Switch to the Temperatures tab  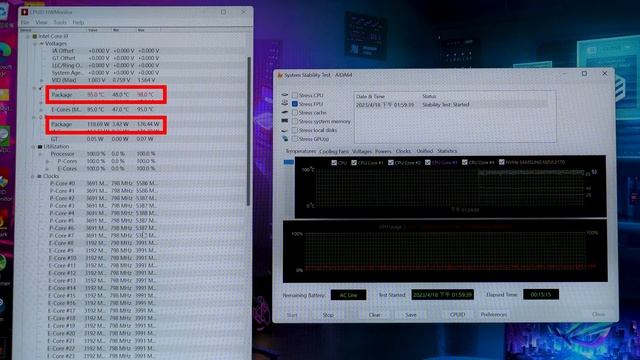(301, 151)
